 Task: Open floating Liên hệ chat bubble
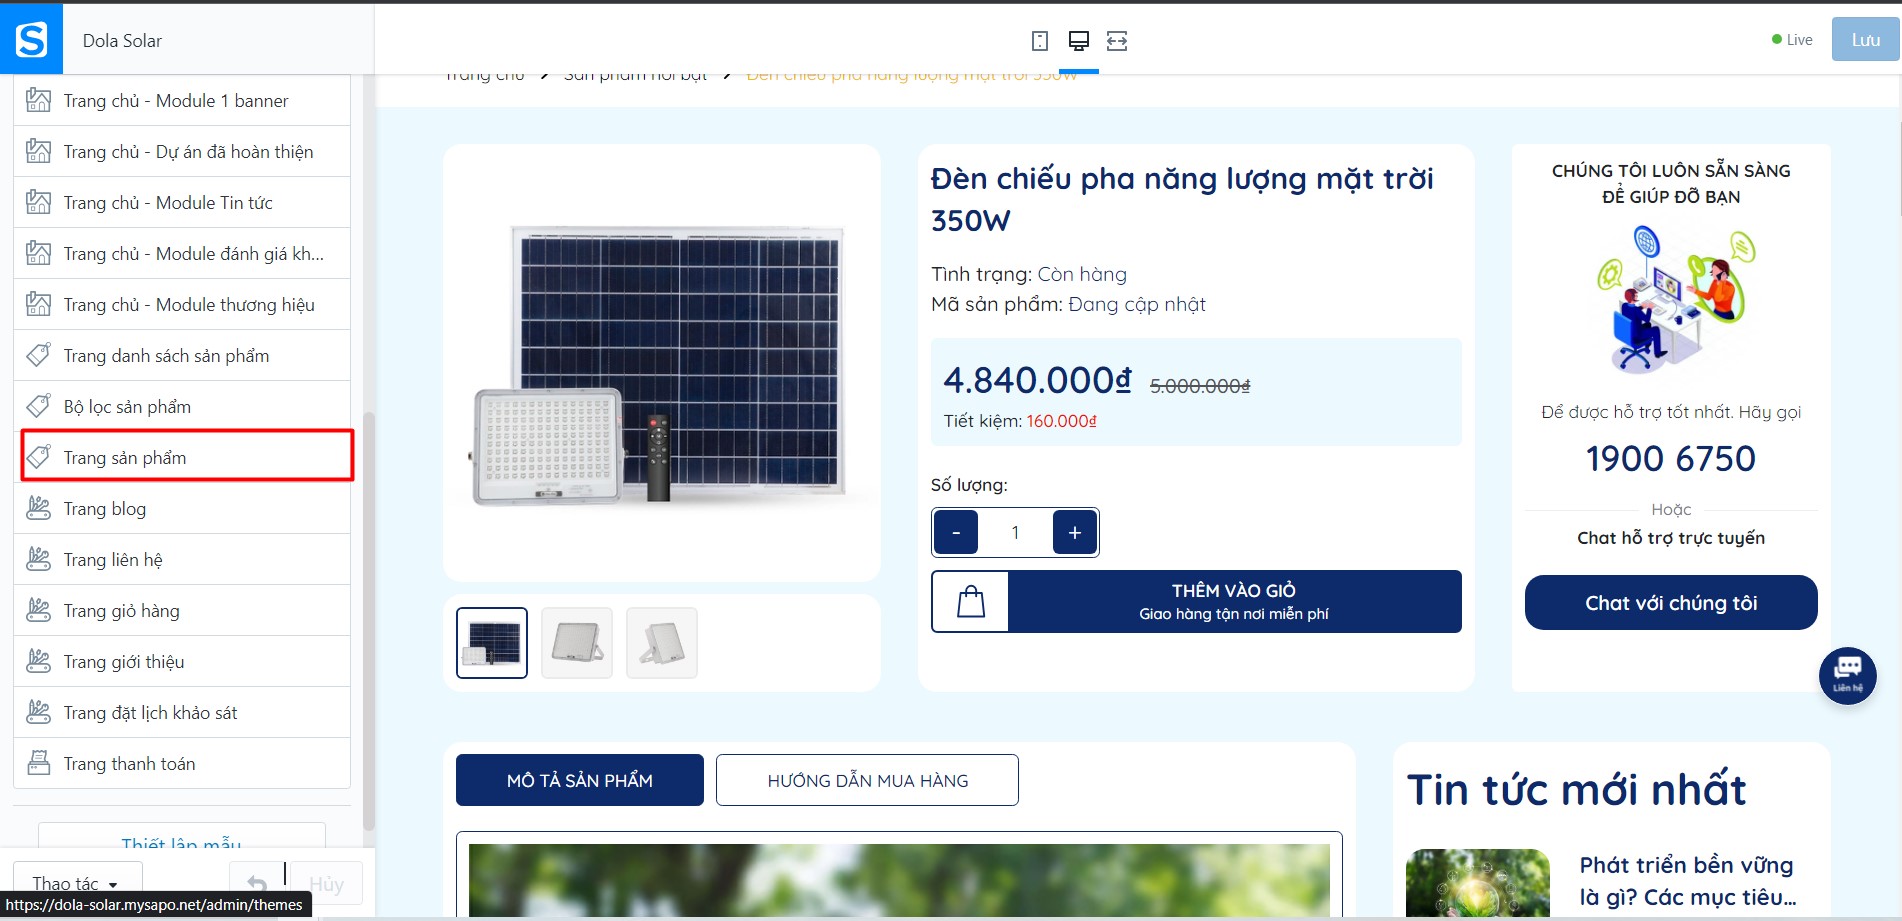point(1847,676)
